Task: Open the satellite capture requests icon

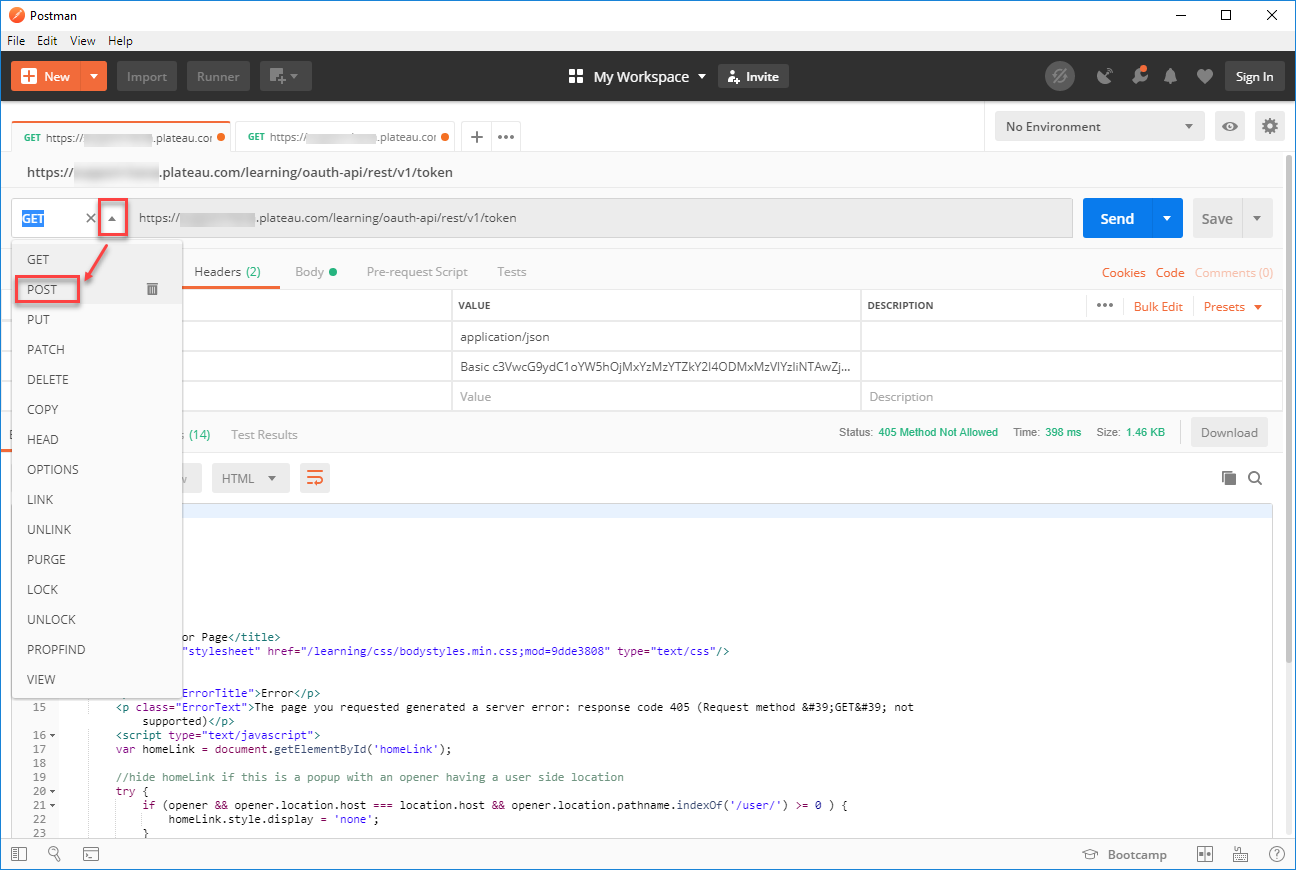Action: [1105, 77]
